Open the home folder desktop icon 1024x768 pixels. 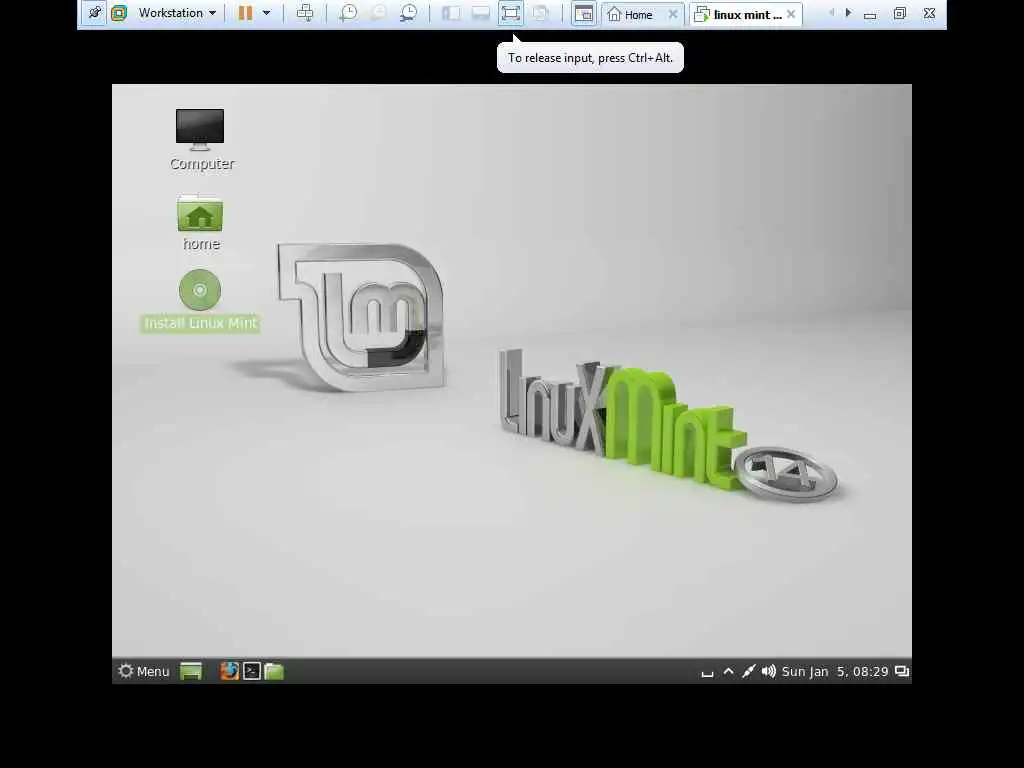click(x=200, y=222)
